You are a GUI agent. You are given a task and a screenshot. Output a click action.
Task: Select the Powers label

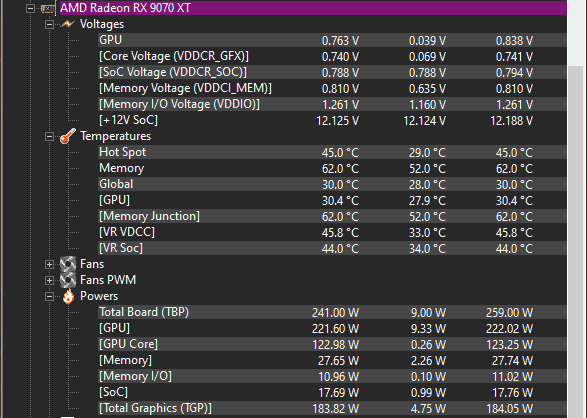pos(99,296)
